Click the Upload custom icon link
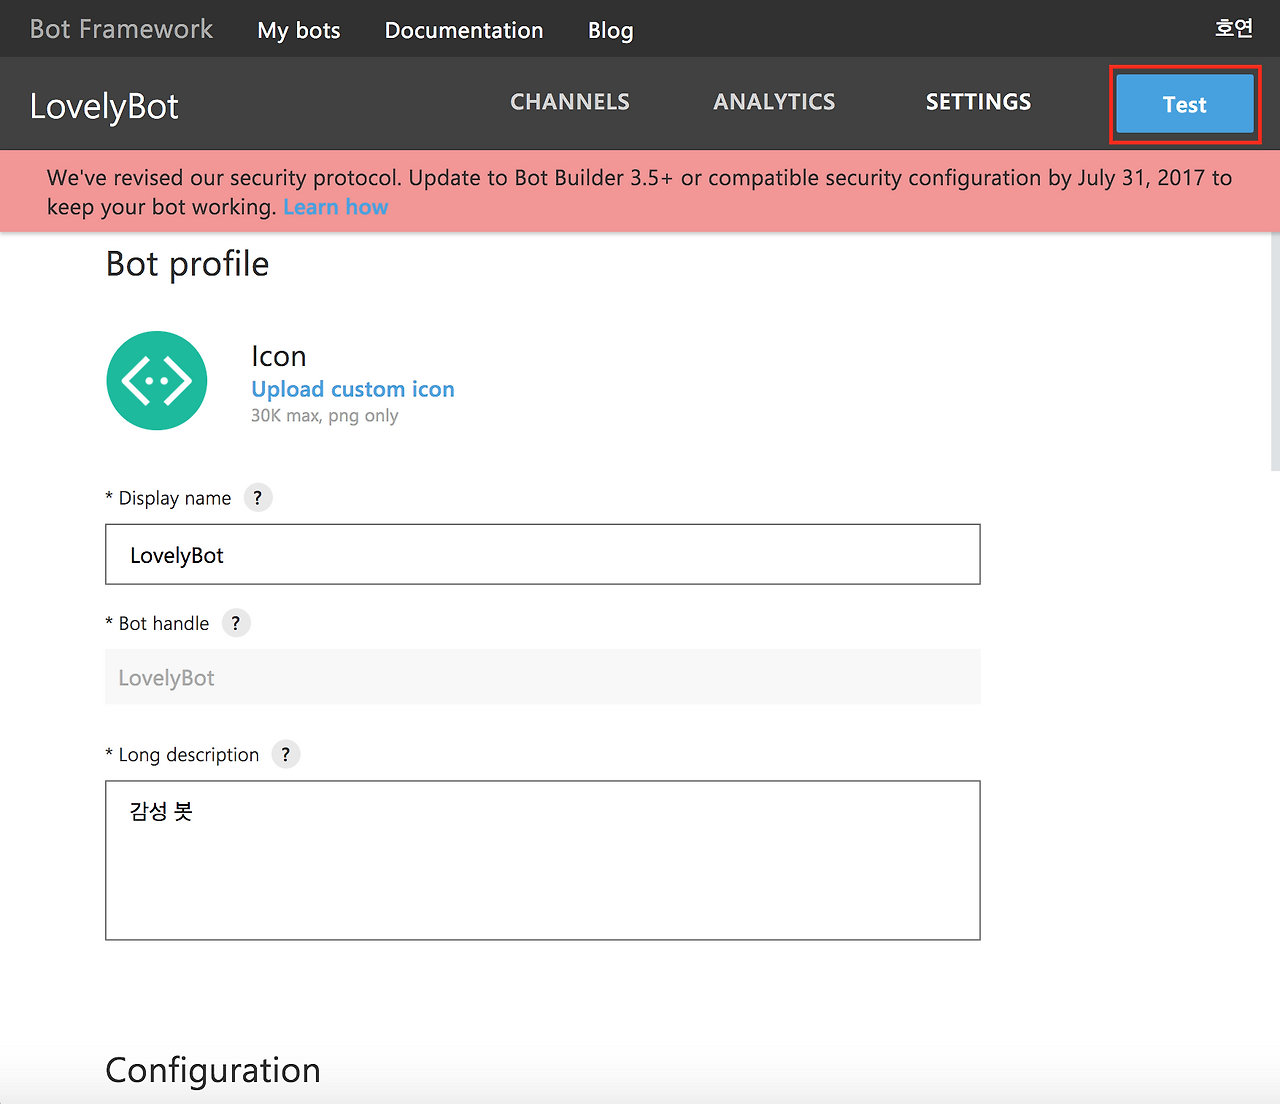Viewport: 1280px width, 1104px height. (x=353, y=389)
